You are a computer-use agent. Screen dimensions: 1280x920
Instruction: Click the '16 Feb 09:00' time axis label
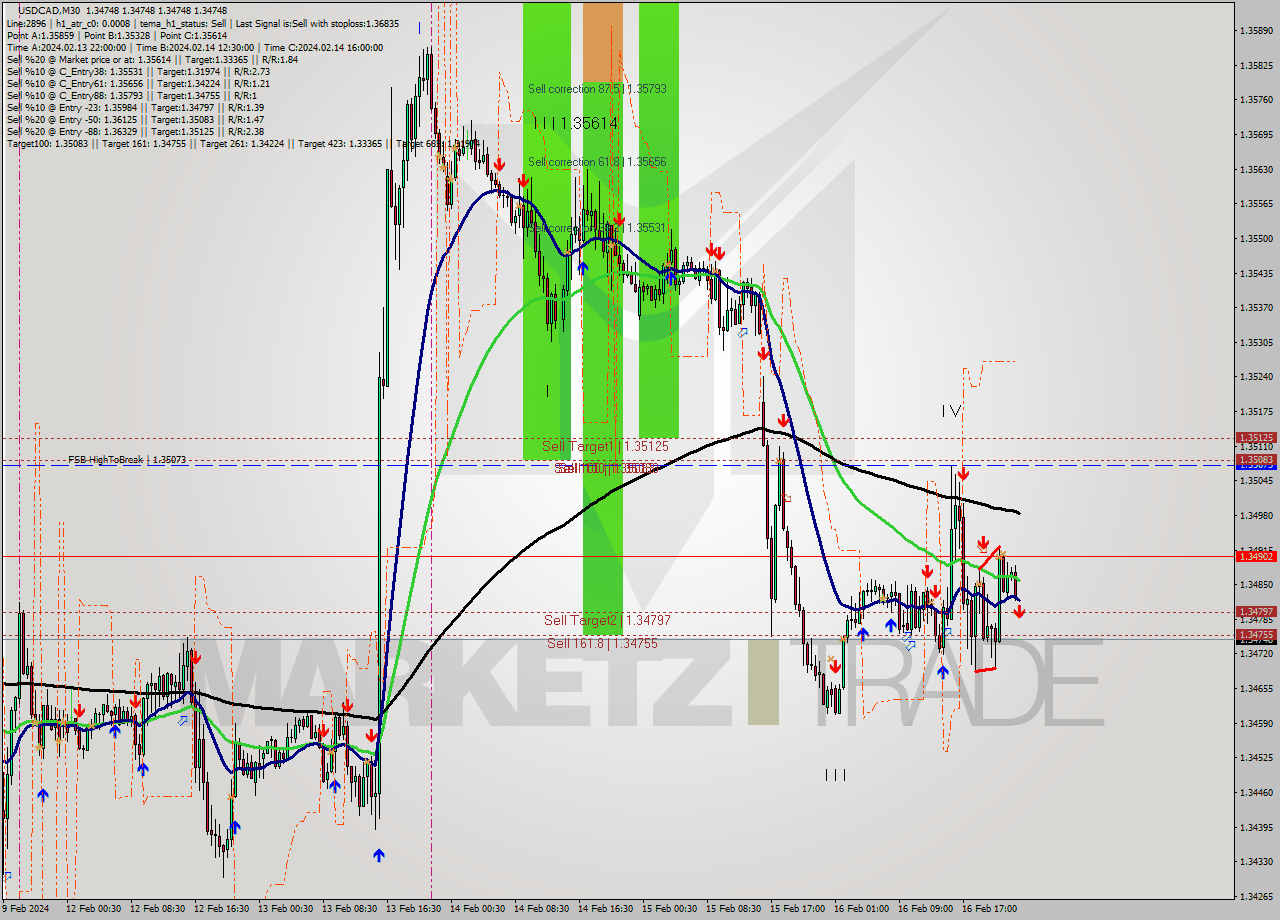925,909
